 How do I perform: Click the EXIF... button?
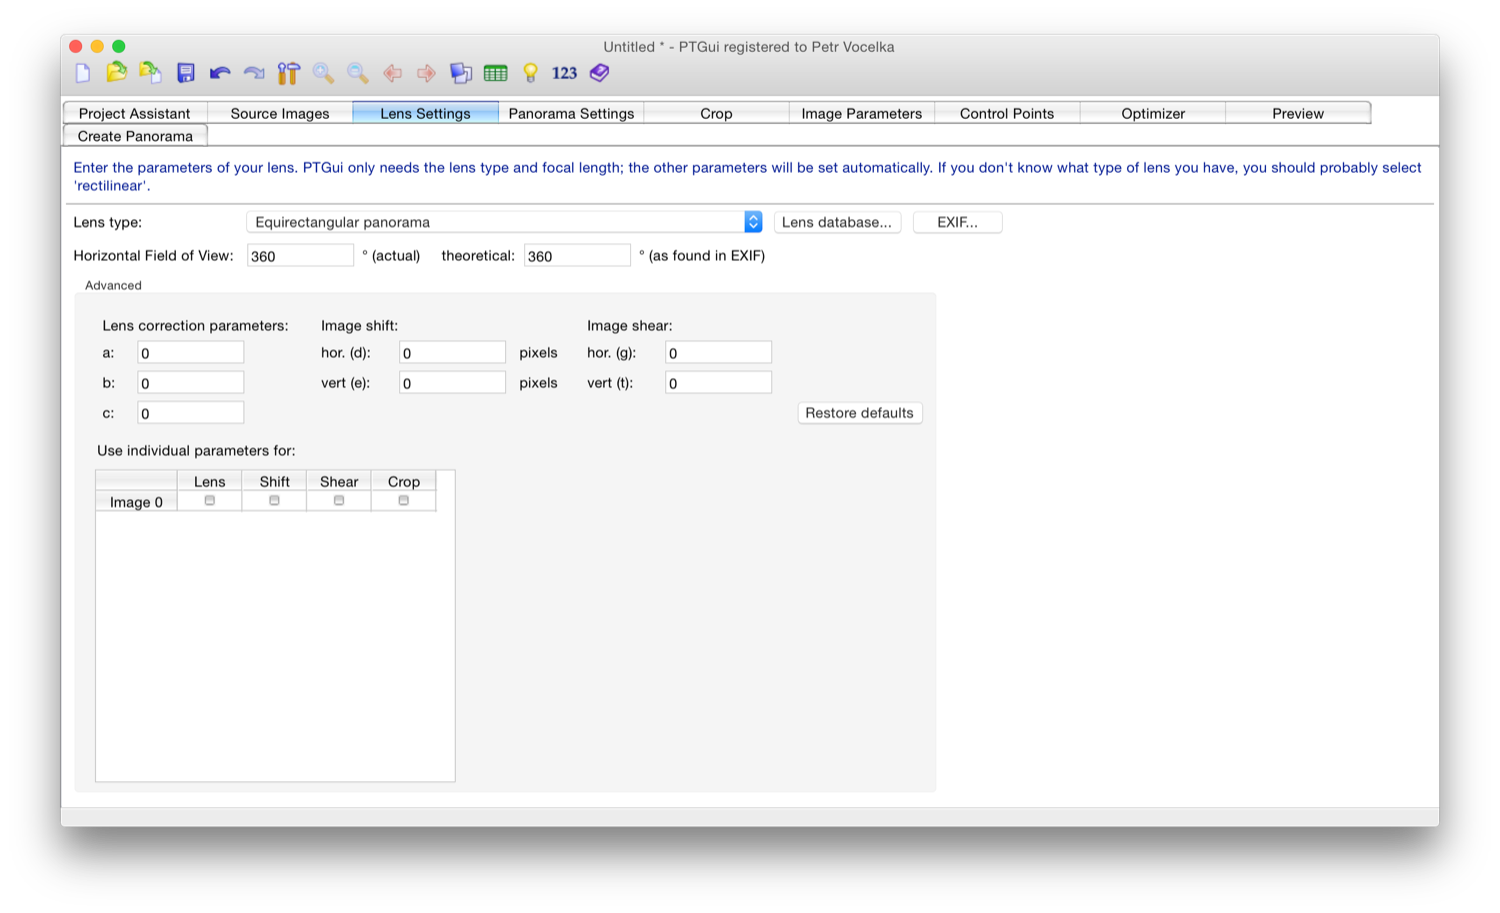957,222
